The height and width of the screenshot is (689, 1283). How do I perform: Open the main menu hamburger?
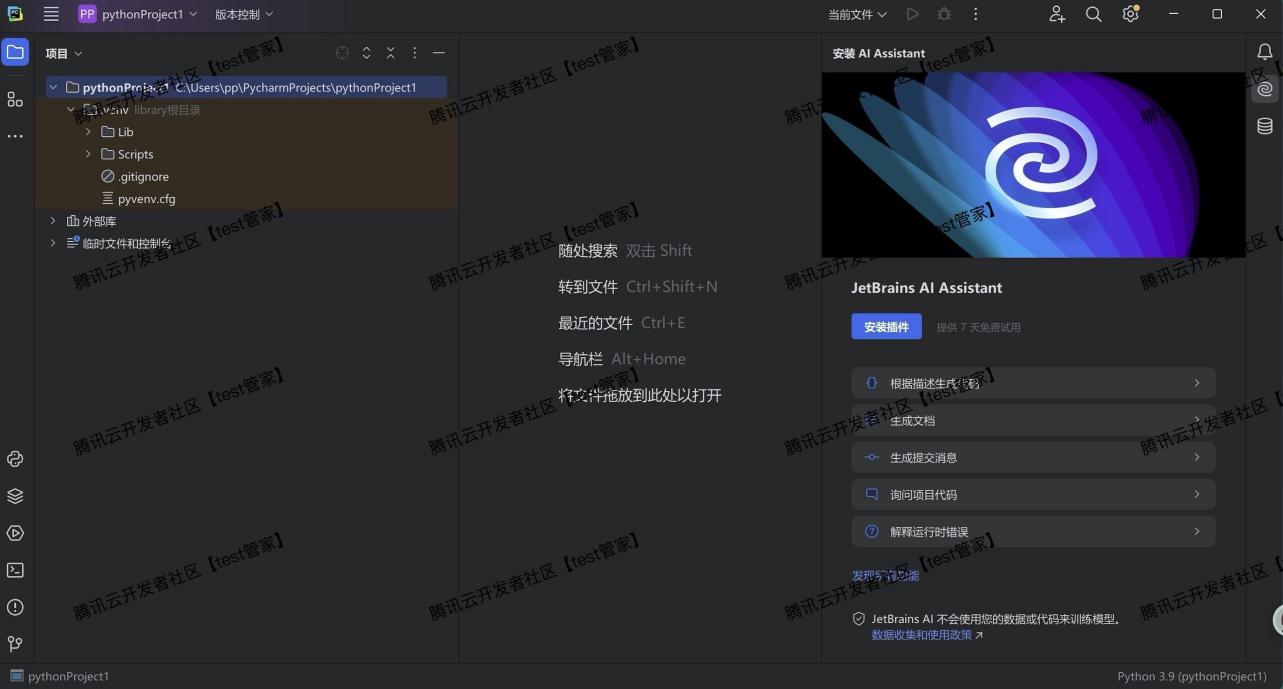50,14
